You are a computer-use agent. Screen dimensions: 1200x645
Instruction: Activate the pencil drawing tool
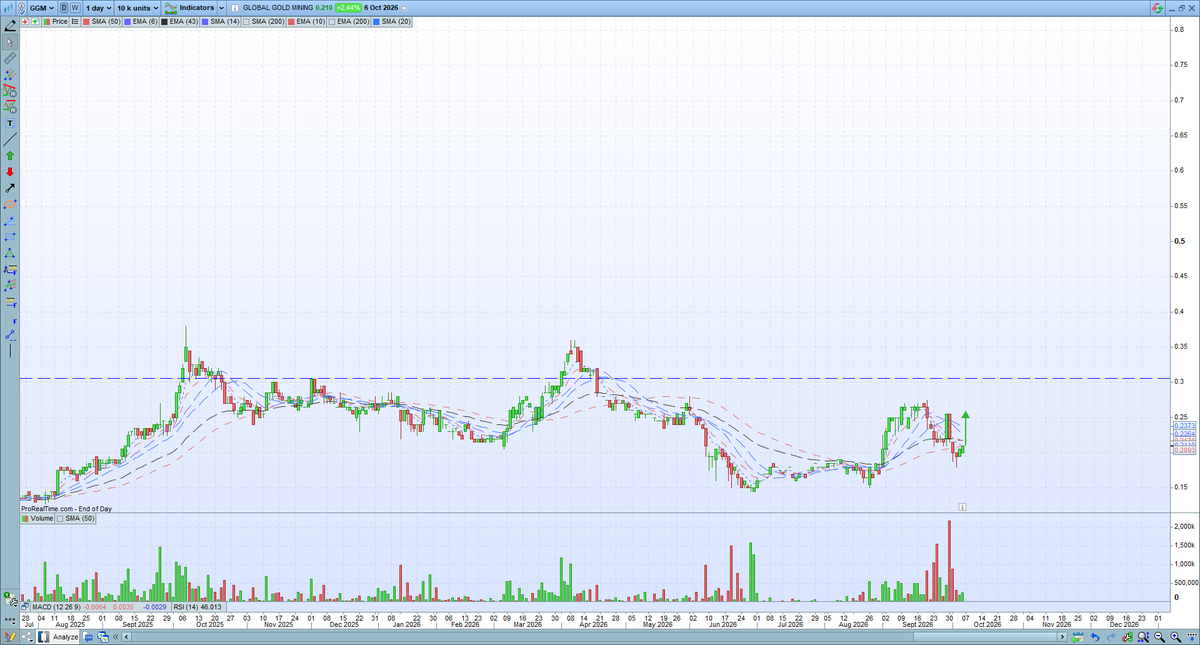pyautogui.click(x=10, y=26)
